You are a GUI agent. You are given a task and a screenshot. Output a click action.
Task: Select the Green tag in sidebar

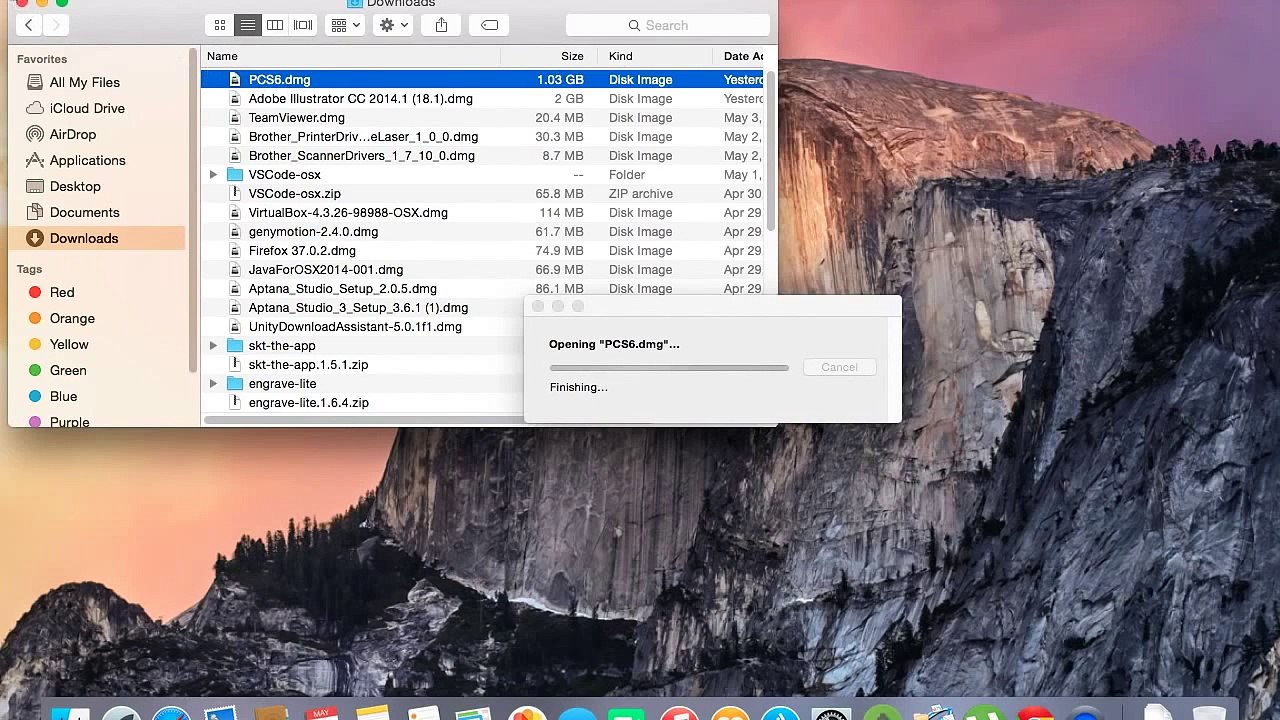(68, 370)
